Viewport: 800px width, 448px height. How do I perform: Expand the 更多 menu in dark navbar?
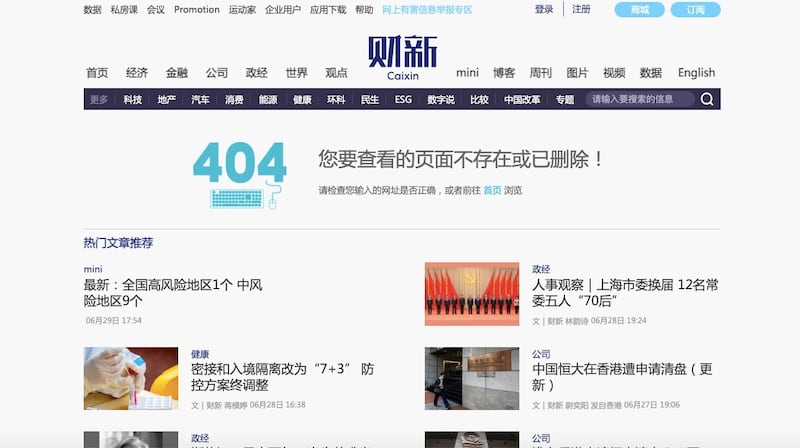(99, 100)
